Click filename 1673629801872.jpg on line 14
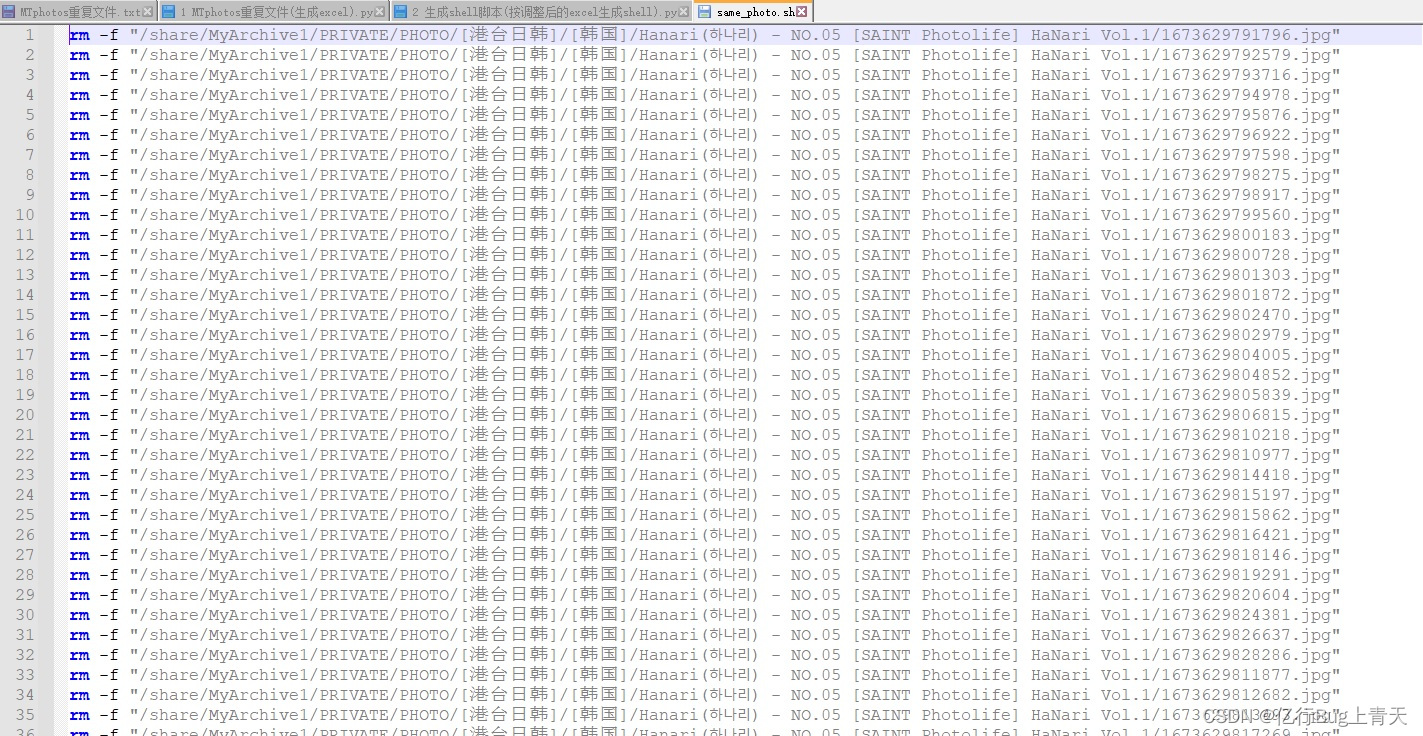Screen dimensions: 1423x736 [x=1246, y=295]
